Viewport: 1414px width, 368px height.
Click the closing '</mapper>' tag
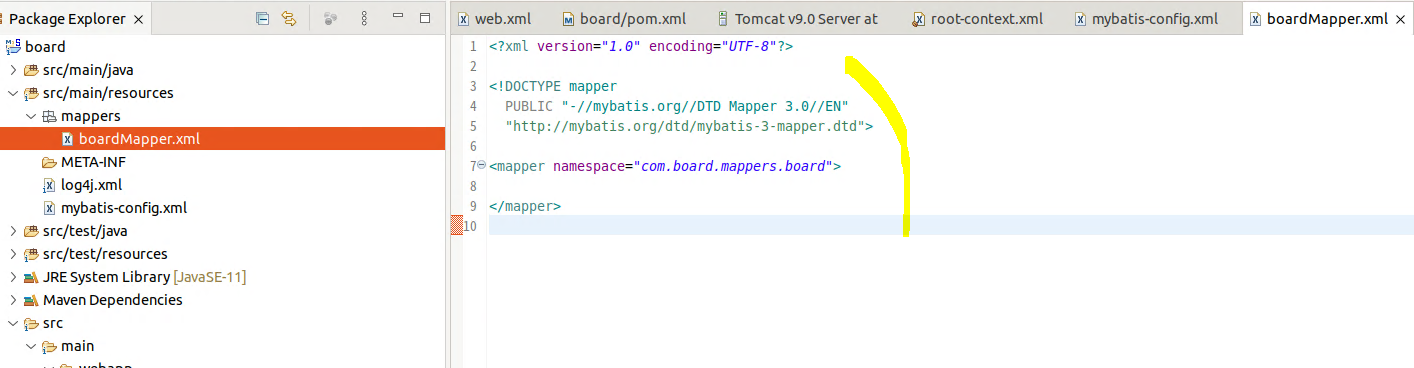tap(525, 207)
